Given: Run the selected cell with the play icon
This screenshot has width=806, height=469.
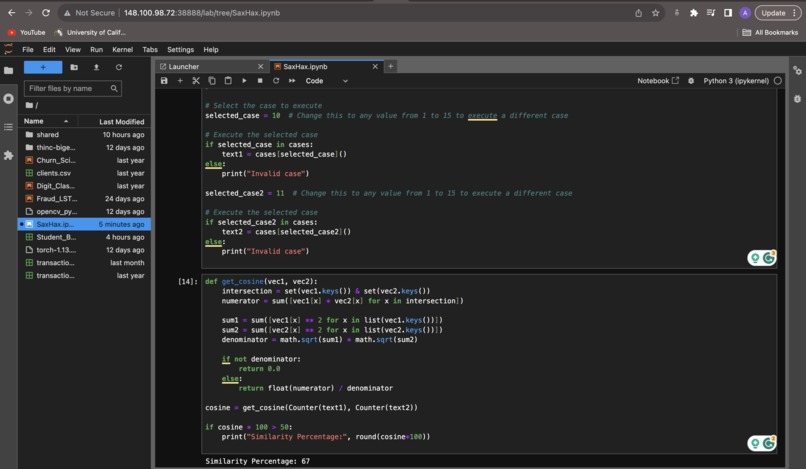Looking at the screenshot, I should coord(244,81).
